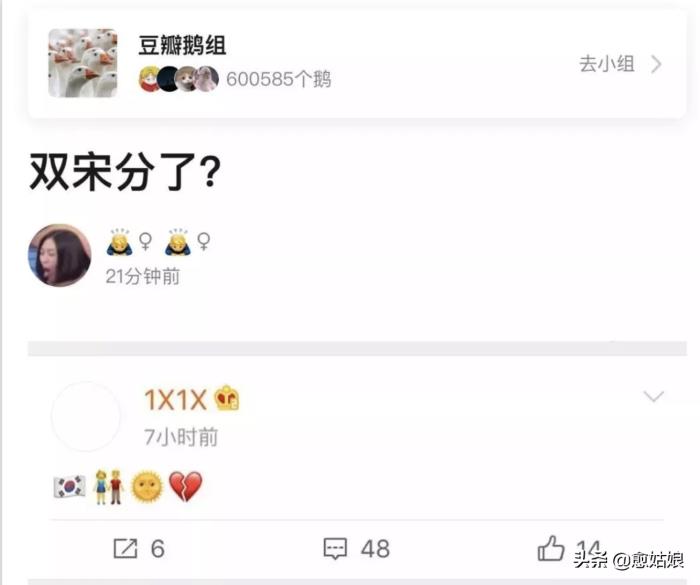
Task: Open the 豆瓣鹅组 group avatar
Action: point(83,63)
